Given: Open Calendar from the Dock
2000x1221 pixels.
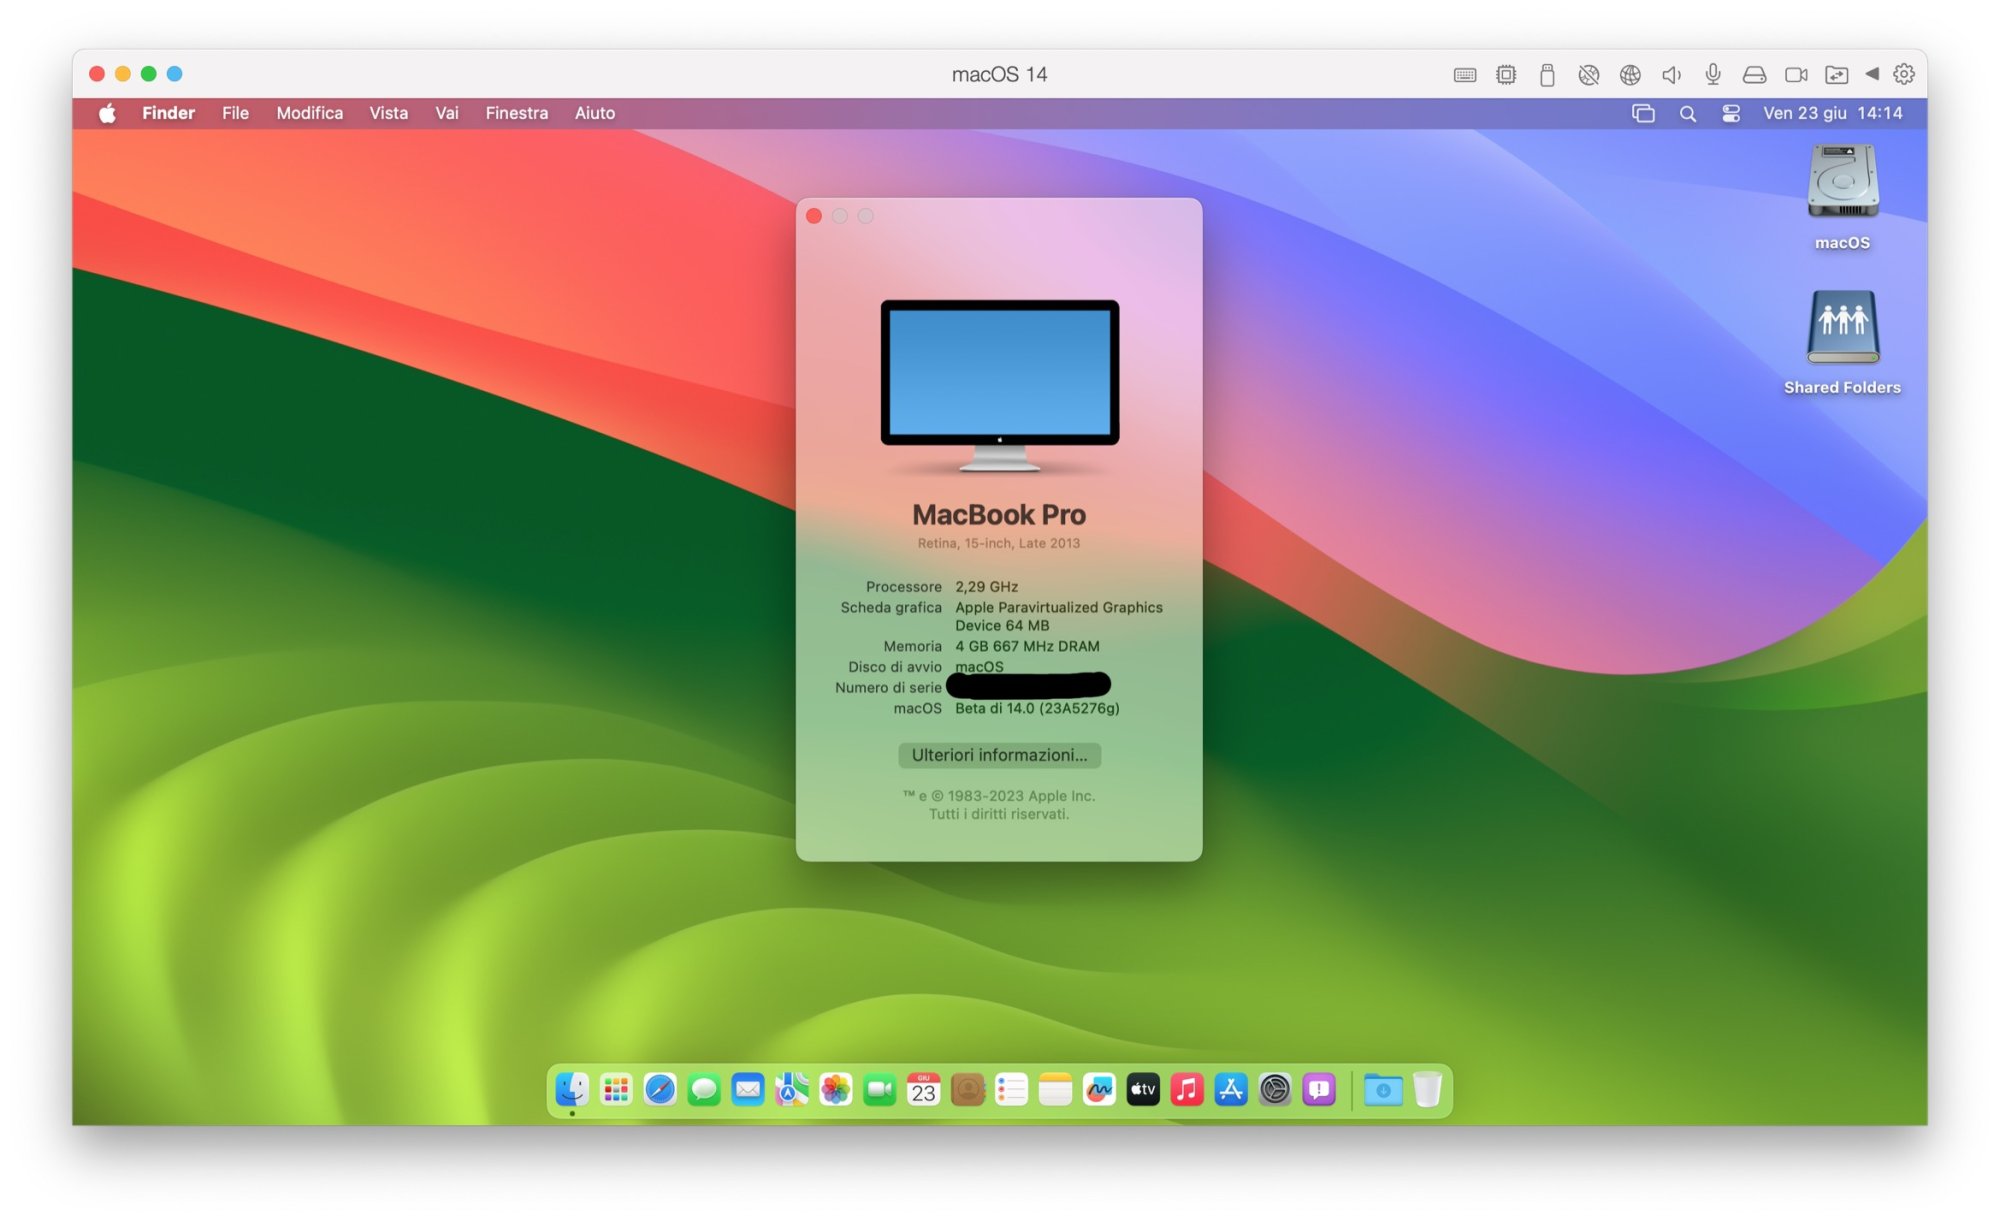Looking at the screenshot, I should [924, 1089].
